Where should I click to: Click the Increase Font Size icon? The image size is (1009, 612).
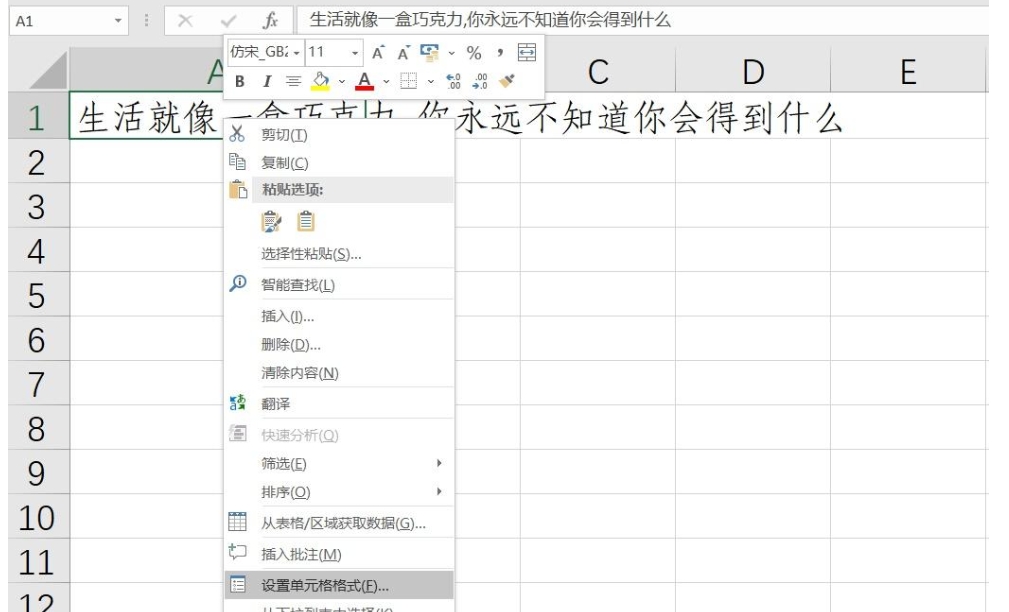click(x=378, y=53)
